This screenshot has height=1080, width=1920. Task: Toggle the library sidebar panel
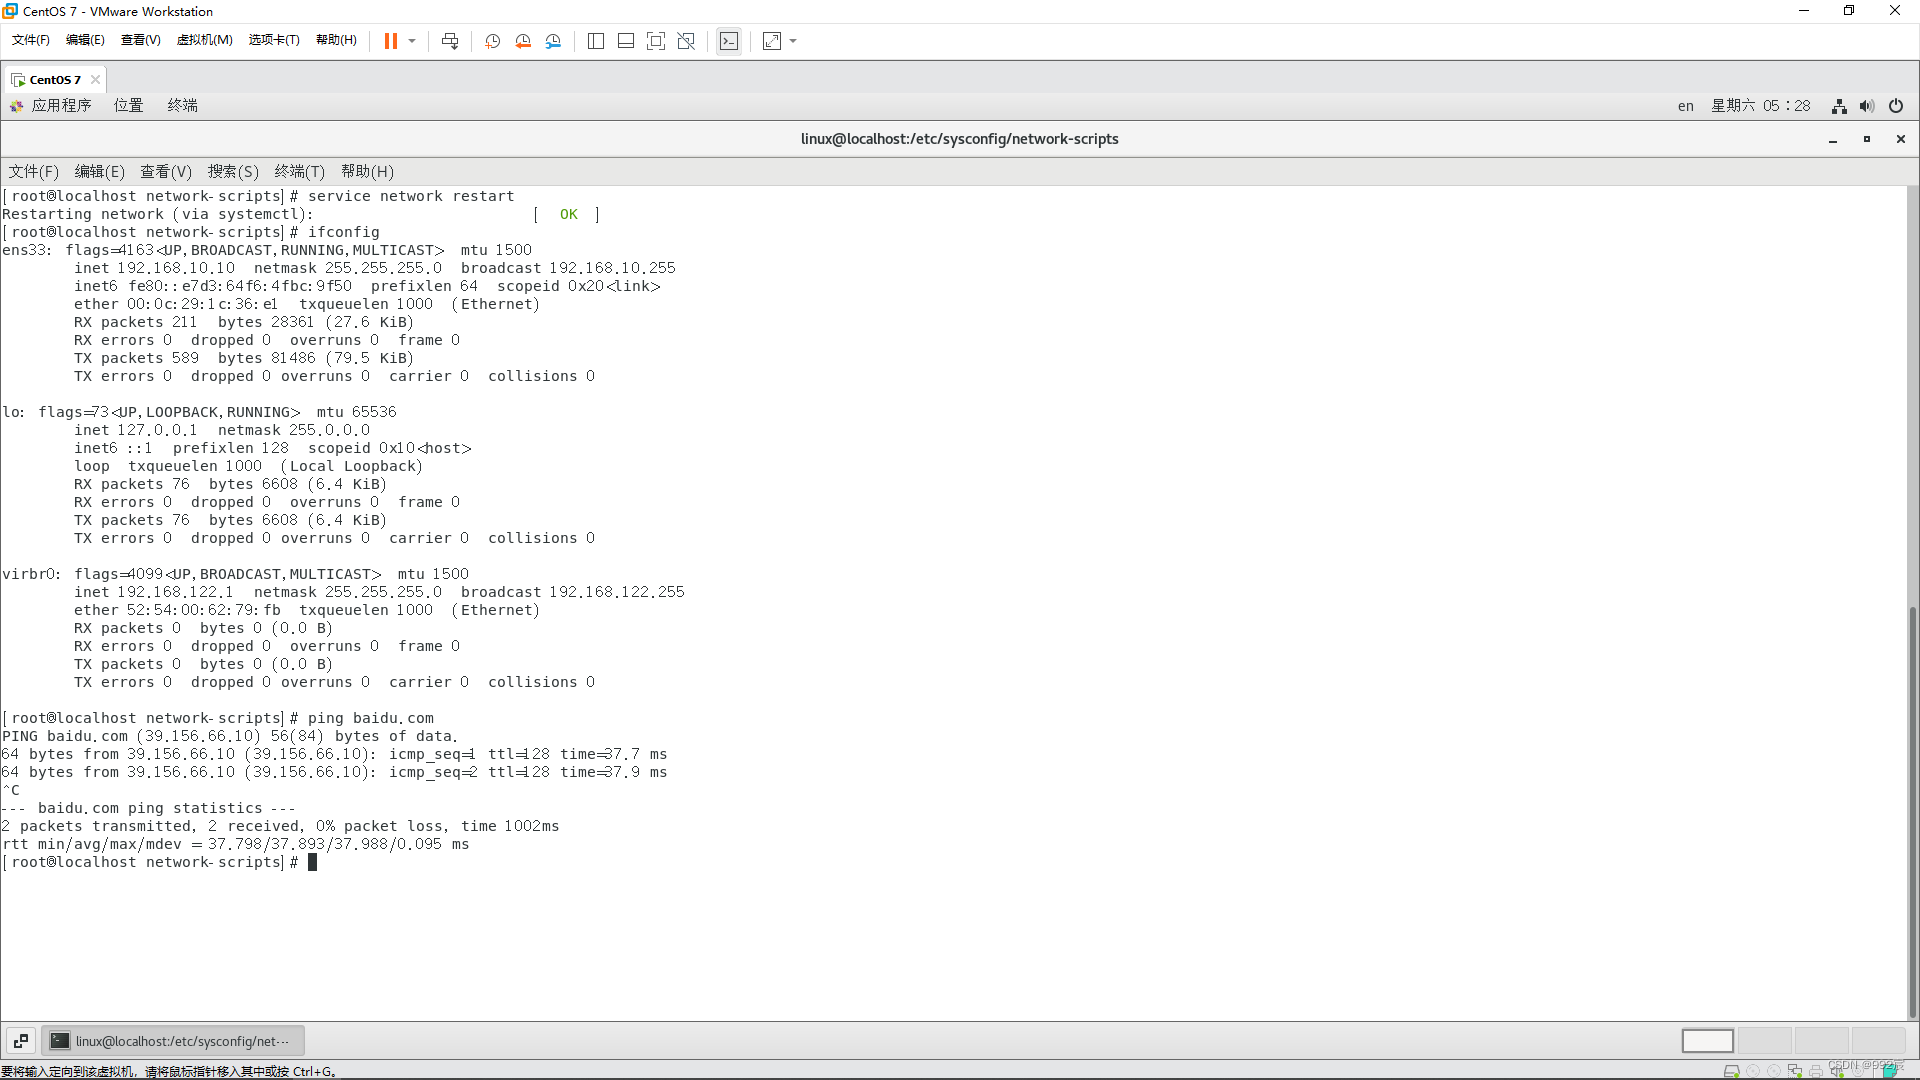click(x=596, y=41)
